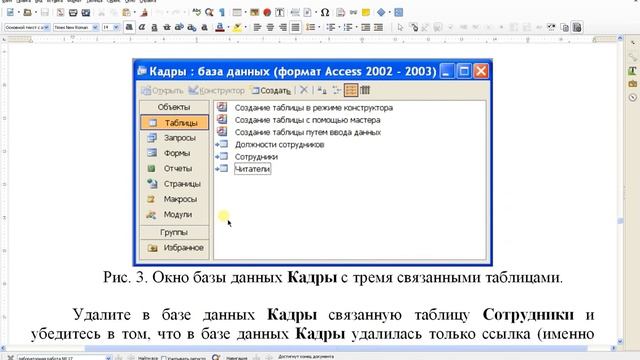
Task: Click Конструктор button in Кадры window
Action: point(217,91)
